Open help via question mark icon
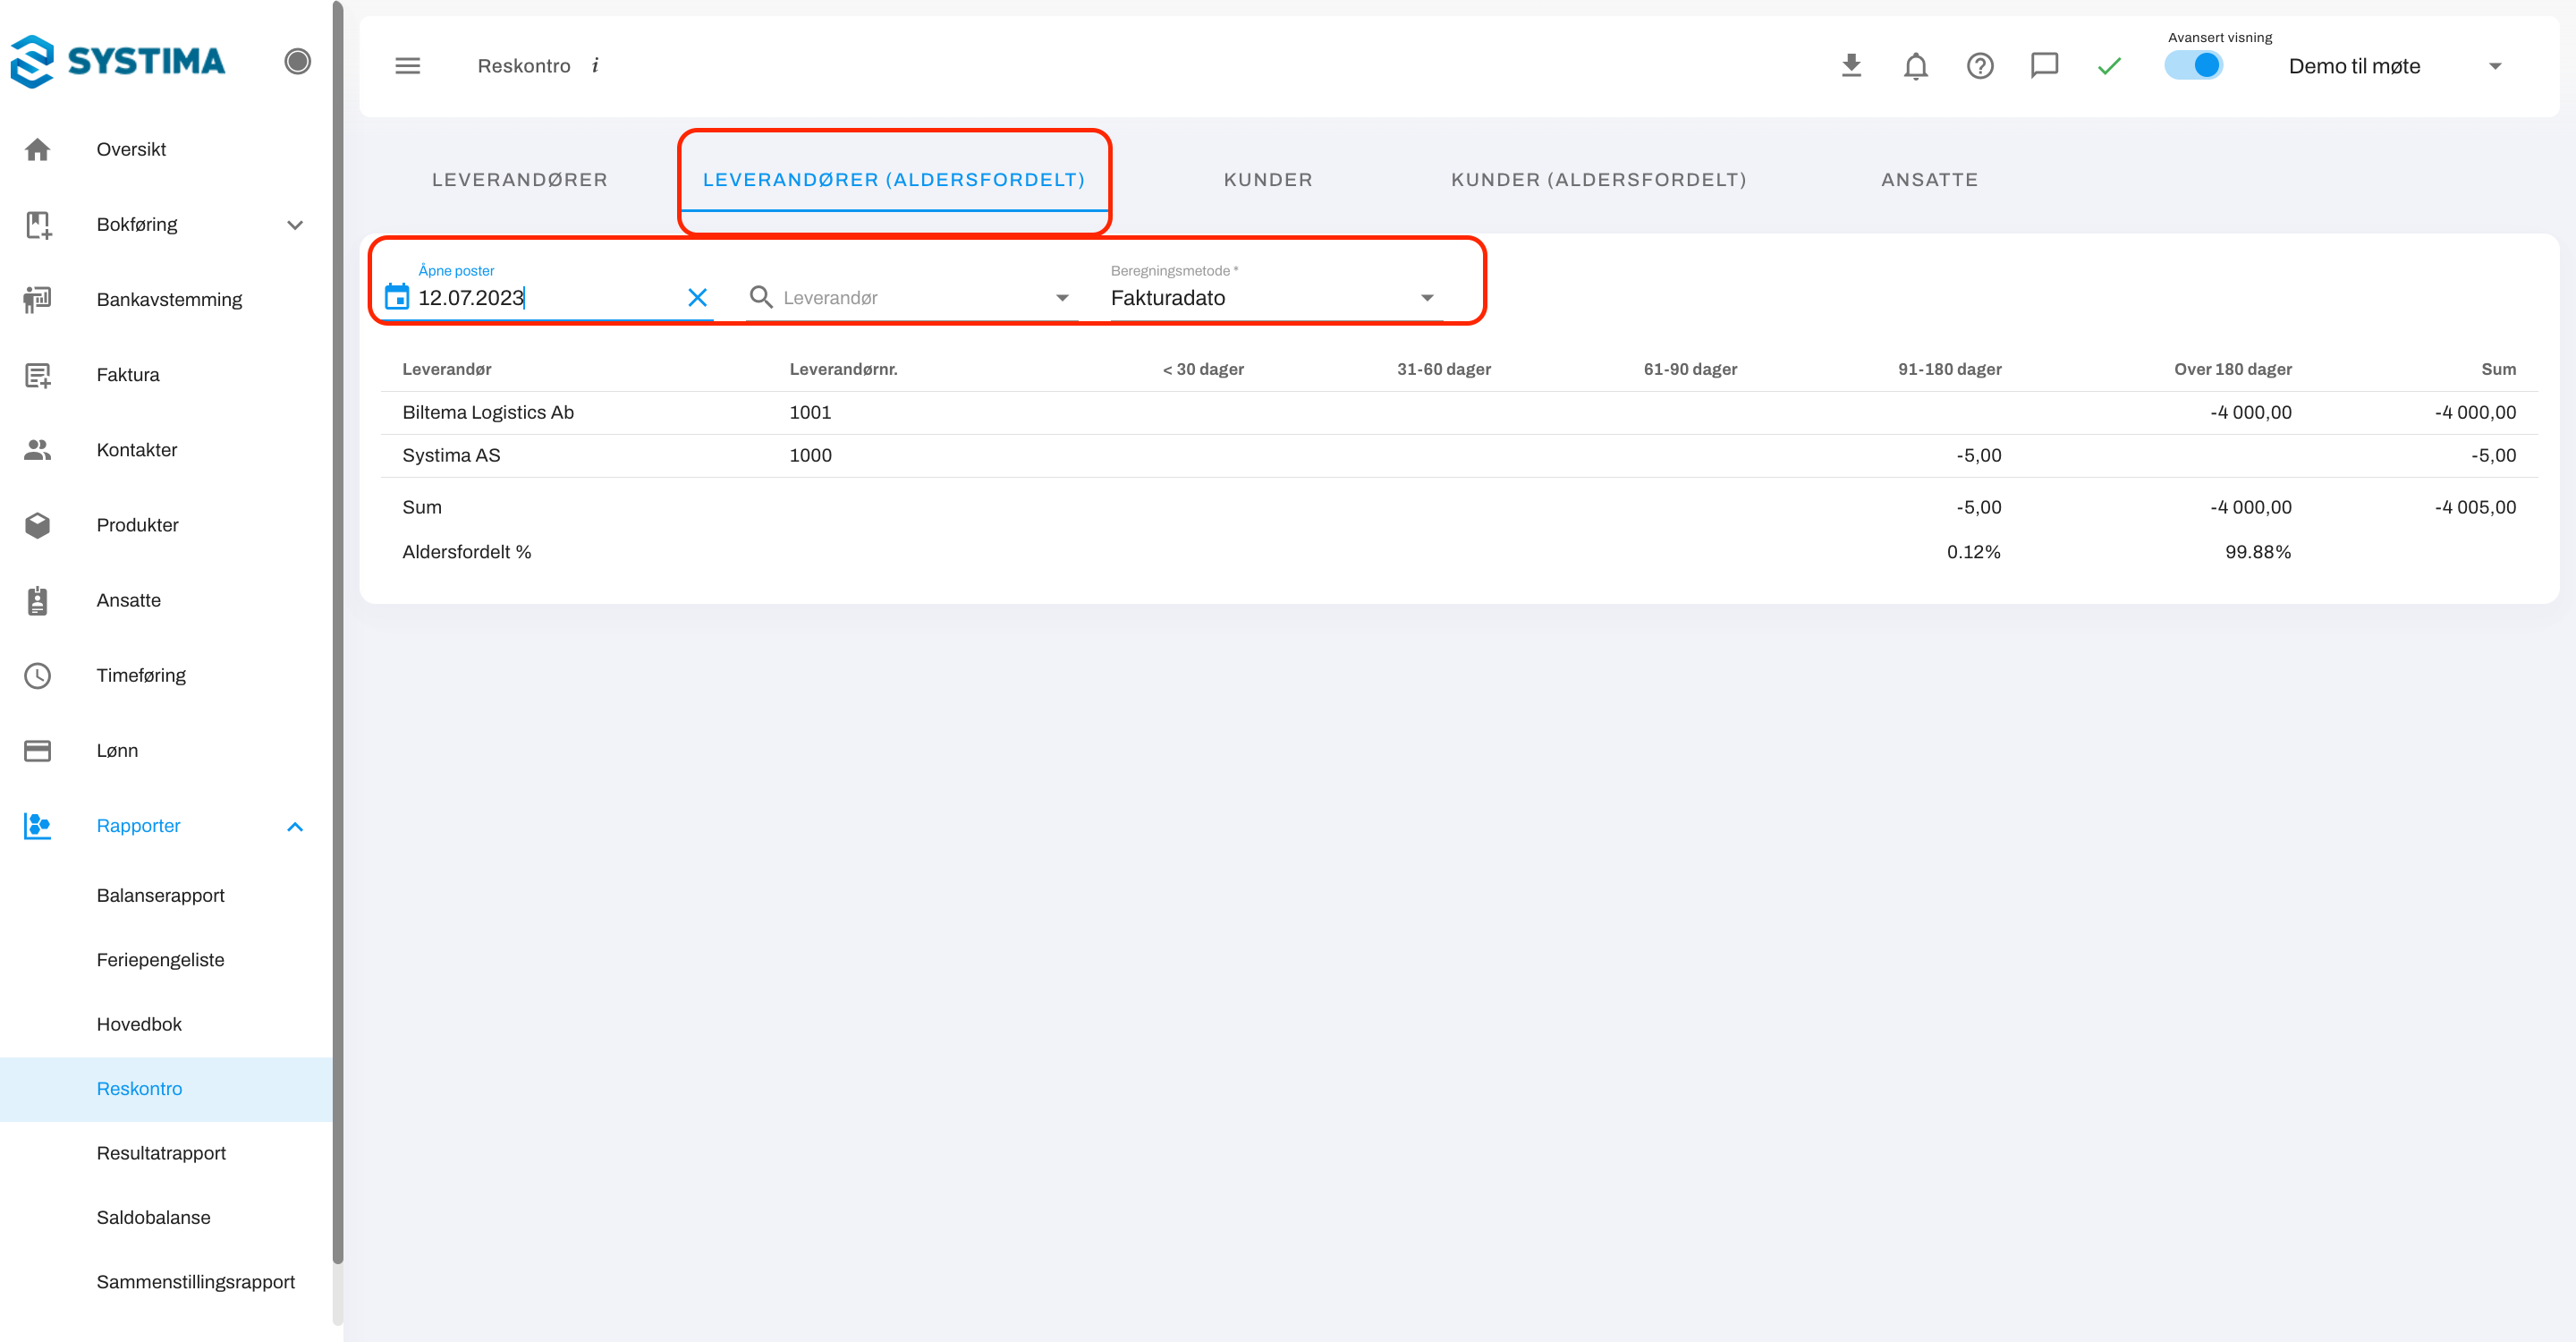This screenshot has height=1342, width=2576. [1980, 66]
